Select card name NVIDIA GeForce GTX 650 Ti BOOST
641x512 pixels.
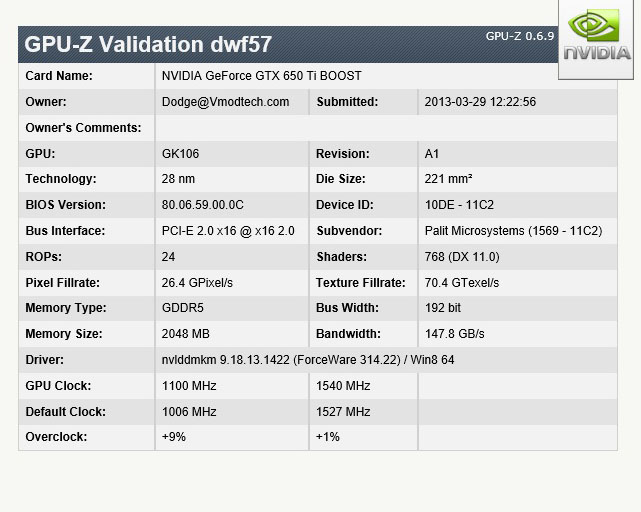point(262,76)
